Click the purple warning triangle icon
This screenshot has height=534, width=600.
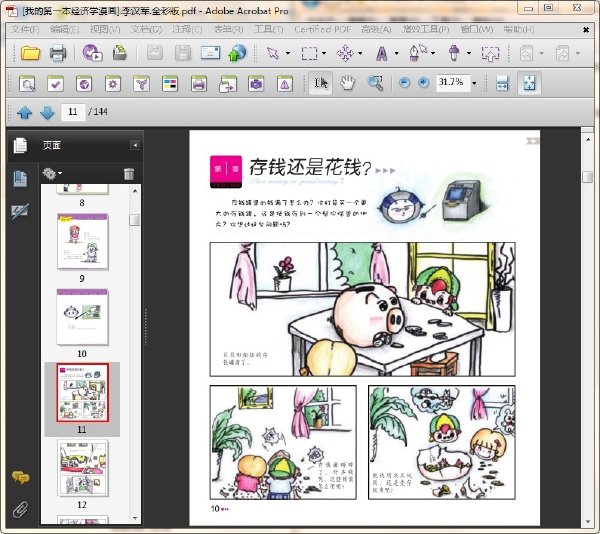[285, 83]
